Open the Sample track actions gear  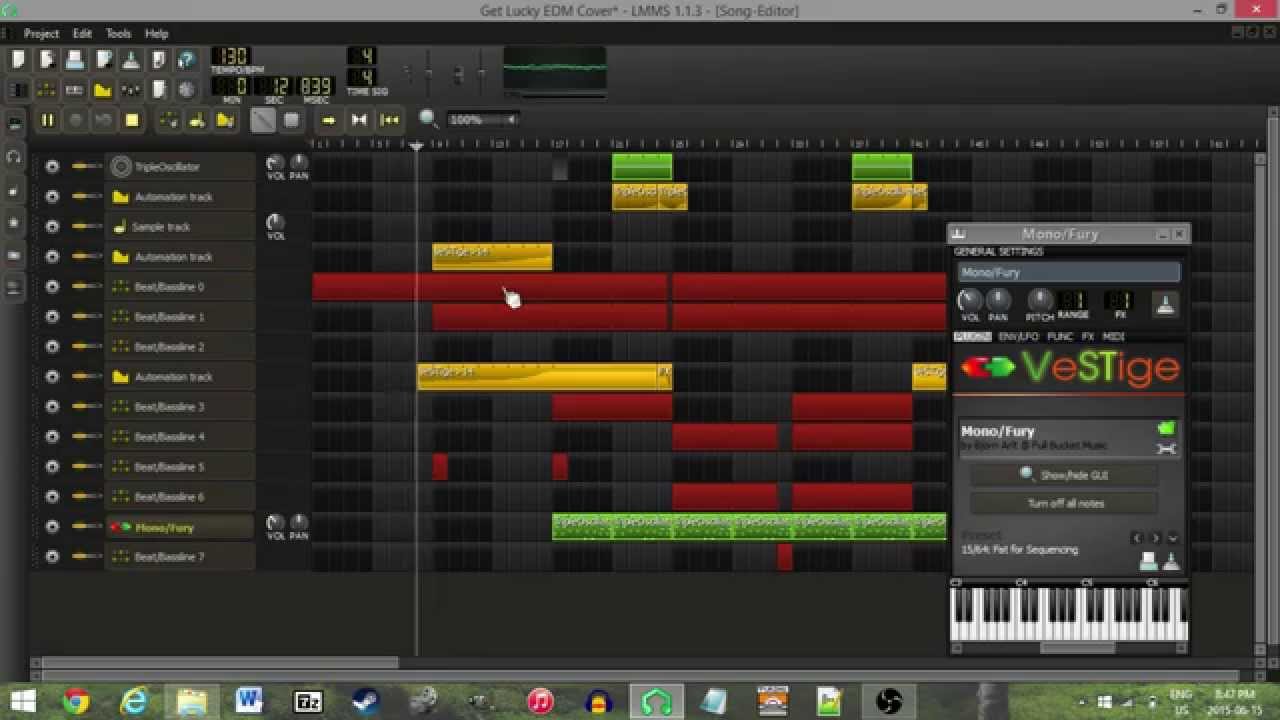[x=52, y=227]
